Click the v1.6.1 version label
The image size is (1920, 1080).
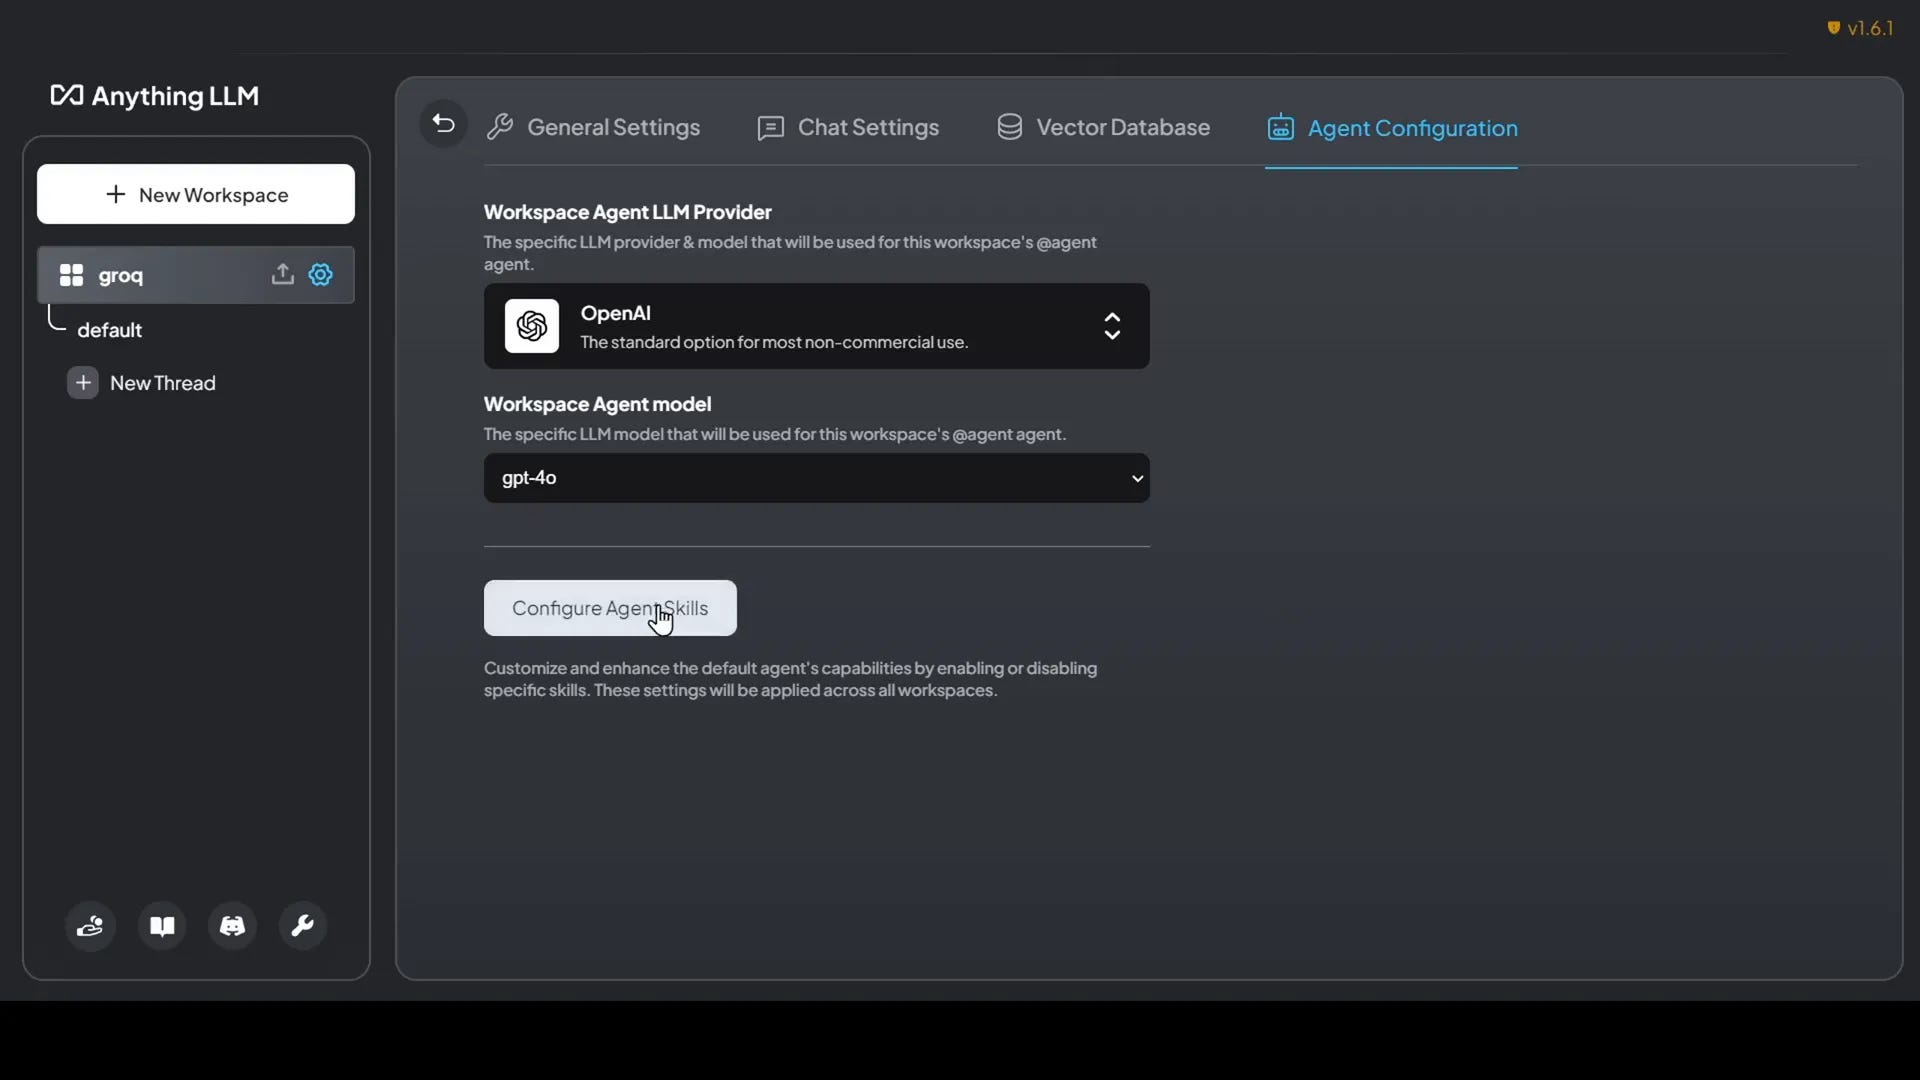[1861, 28]
